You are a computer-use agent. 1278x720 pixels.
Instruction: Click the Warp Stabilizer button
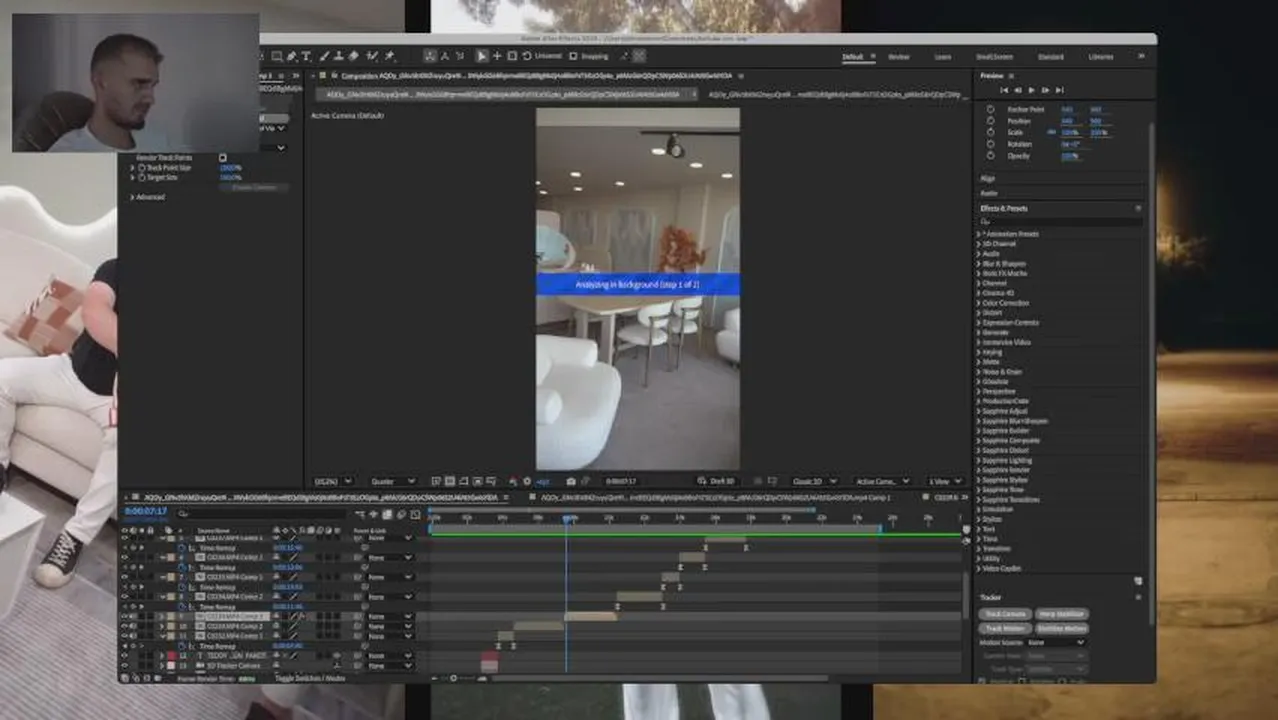tap(1062, 614)
